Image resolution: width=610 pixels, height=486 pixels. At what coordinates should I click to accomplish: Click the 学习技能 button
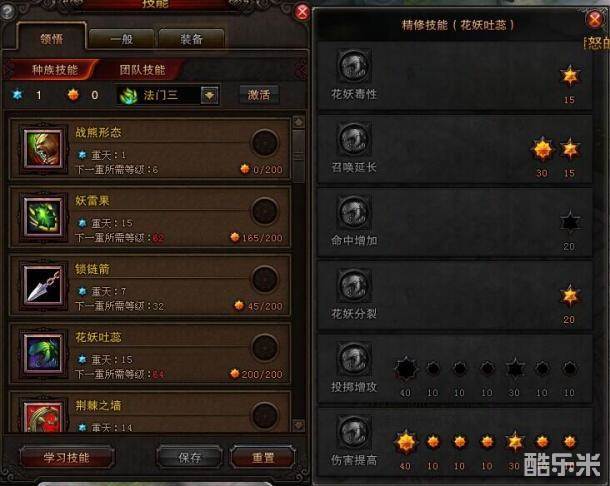pos(67,457)
